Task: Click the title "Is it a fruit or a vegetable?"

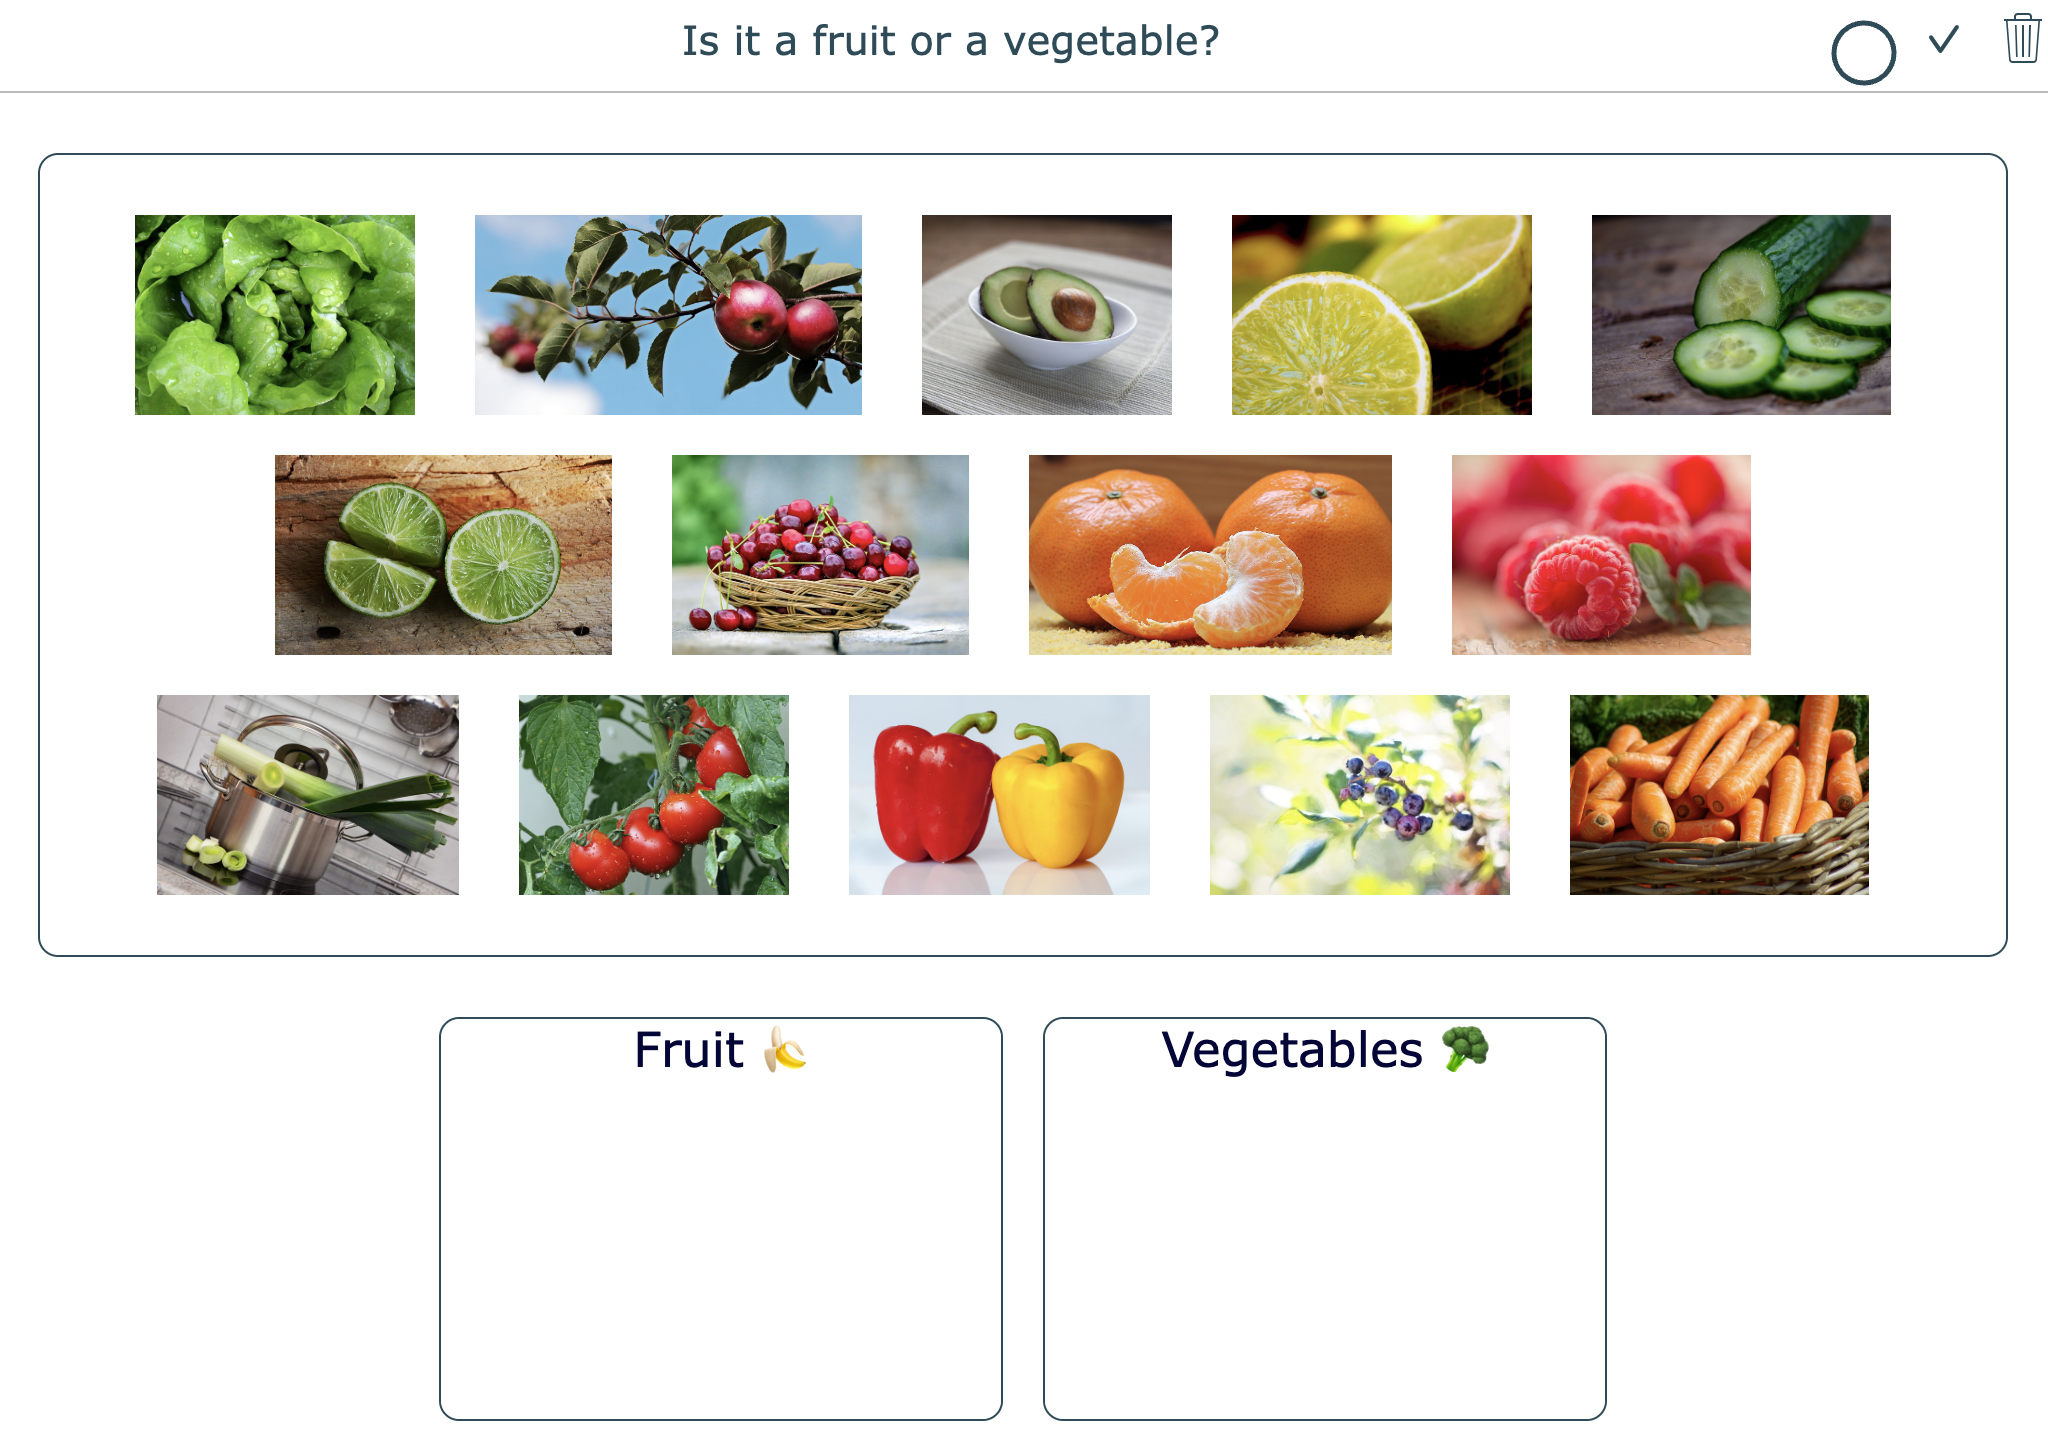Action: coord(950,41)
